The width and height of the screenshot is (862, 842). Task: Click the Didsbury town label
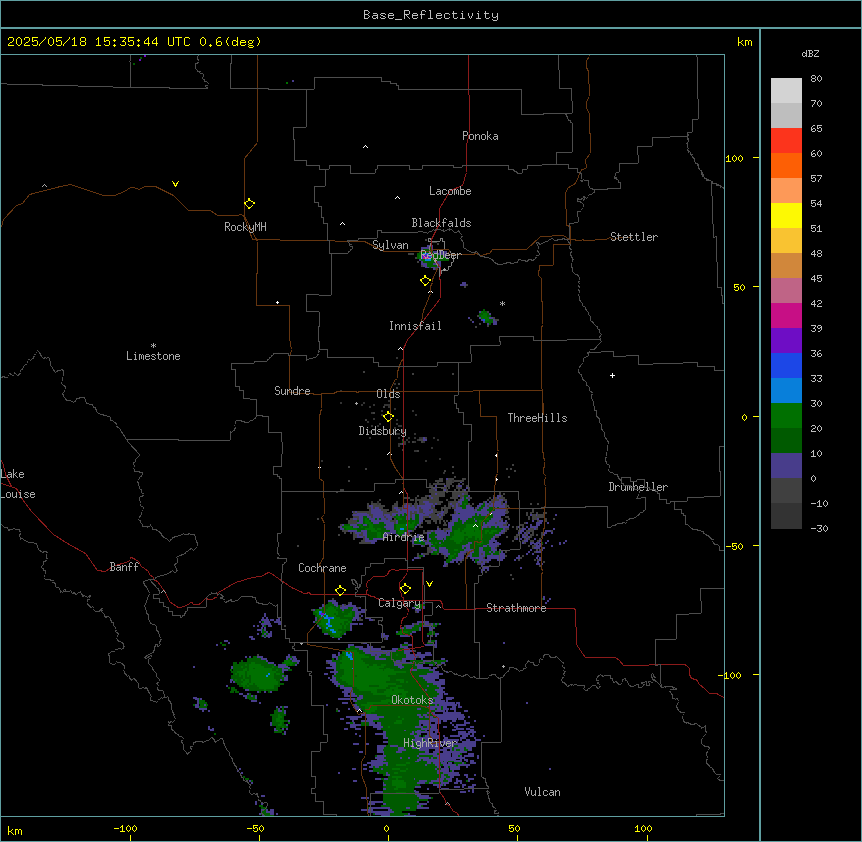click(x=382, y=431)
